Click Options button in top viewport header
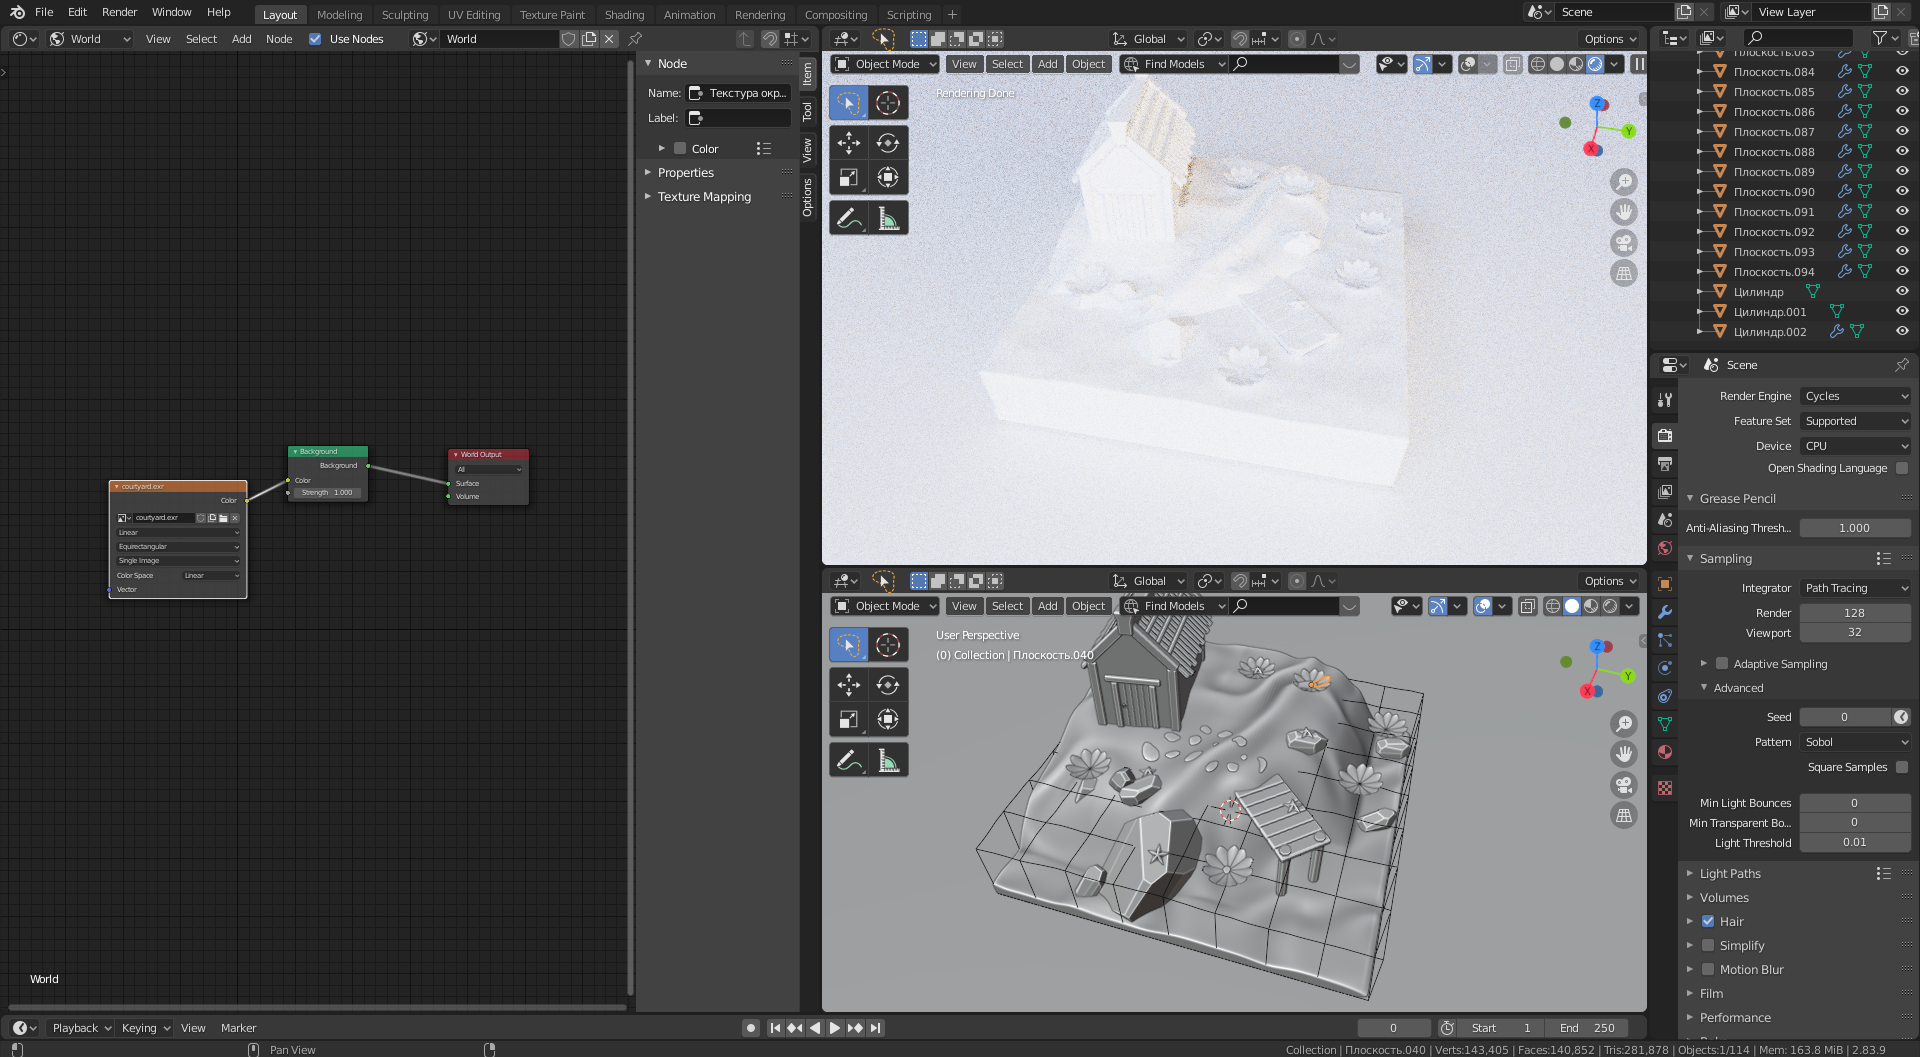 pyautogui.click(x=1610, y=39)
